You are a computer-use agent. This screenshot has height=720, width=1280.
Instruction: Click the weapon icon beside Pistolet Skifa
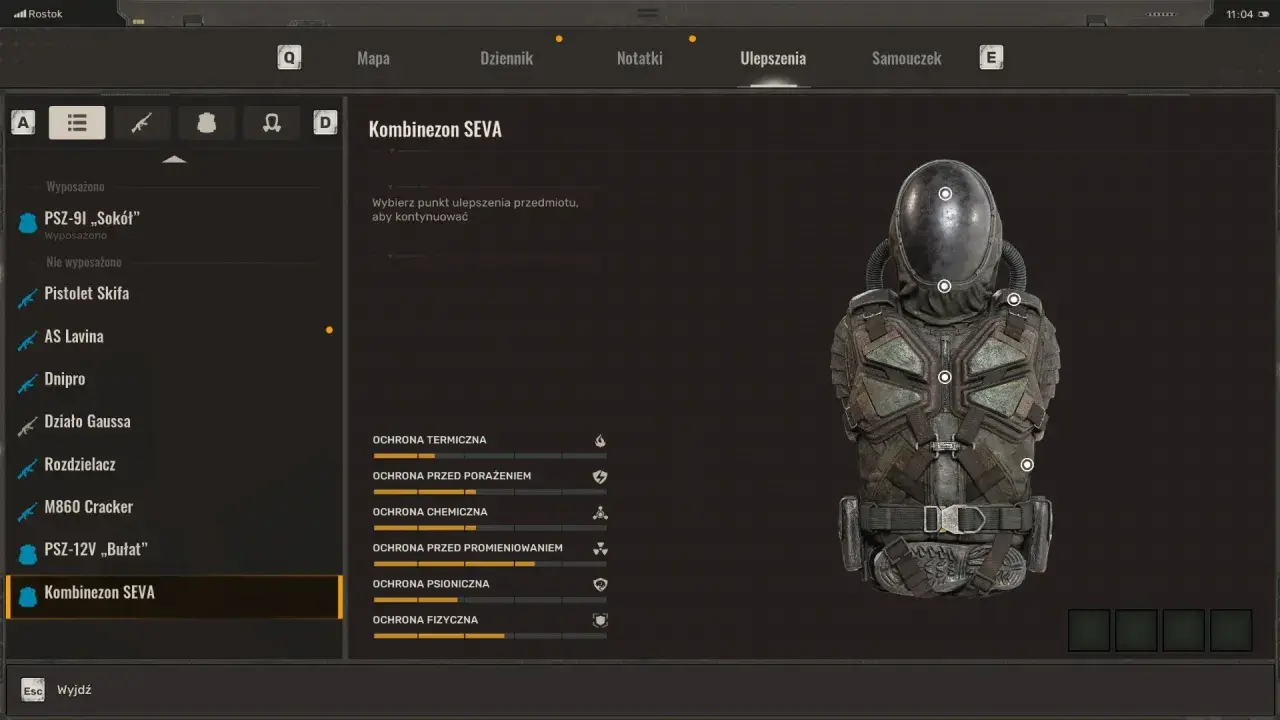[x=28, y=298]
